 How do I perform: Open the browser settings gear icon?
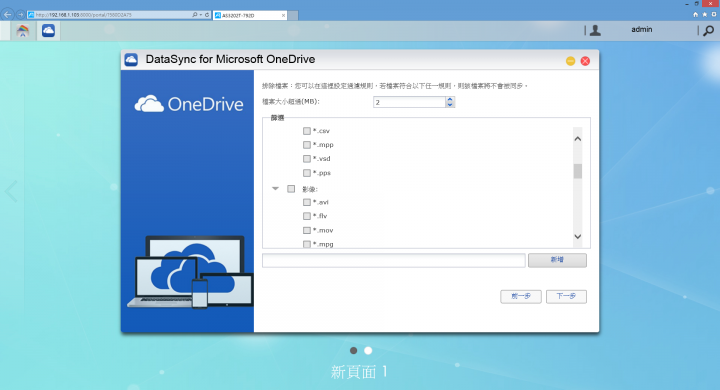pos(714,15)
